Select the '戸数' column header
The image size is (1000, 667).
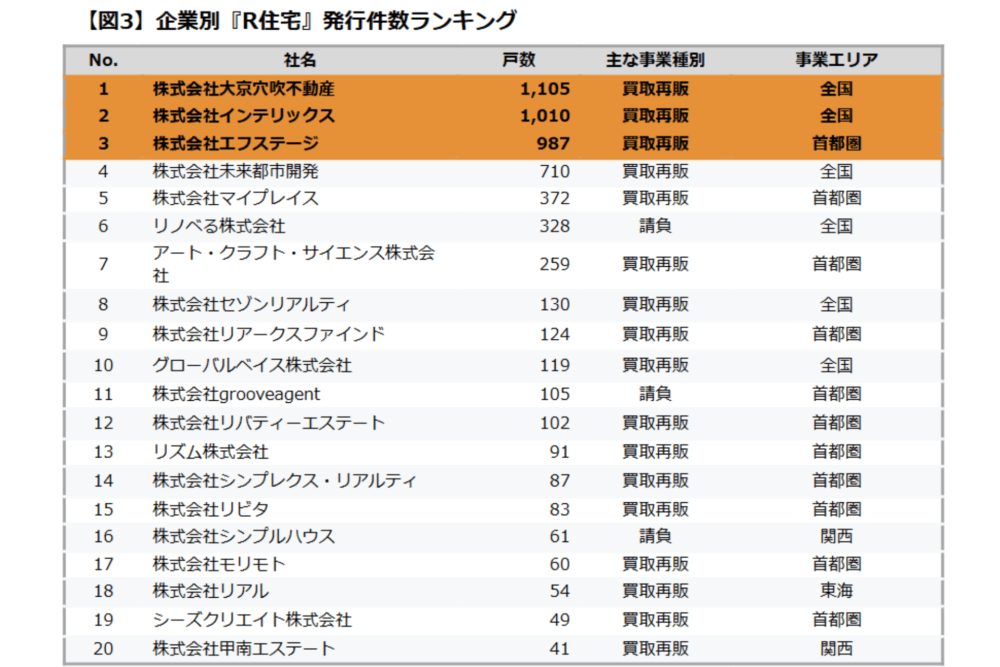tap(518, 60)
